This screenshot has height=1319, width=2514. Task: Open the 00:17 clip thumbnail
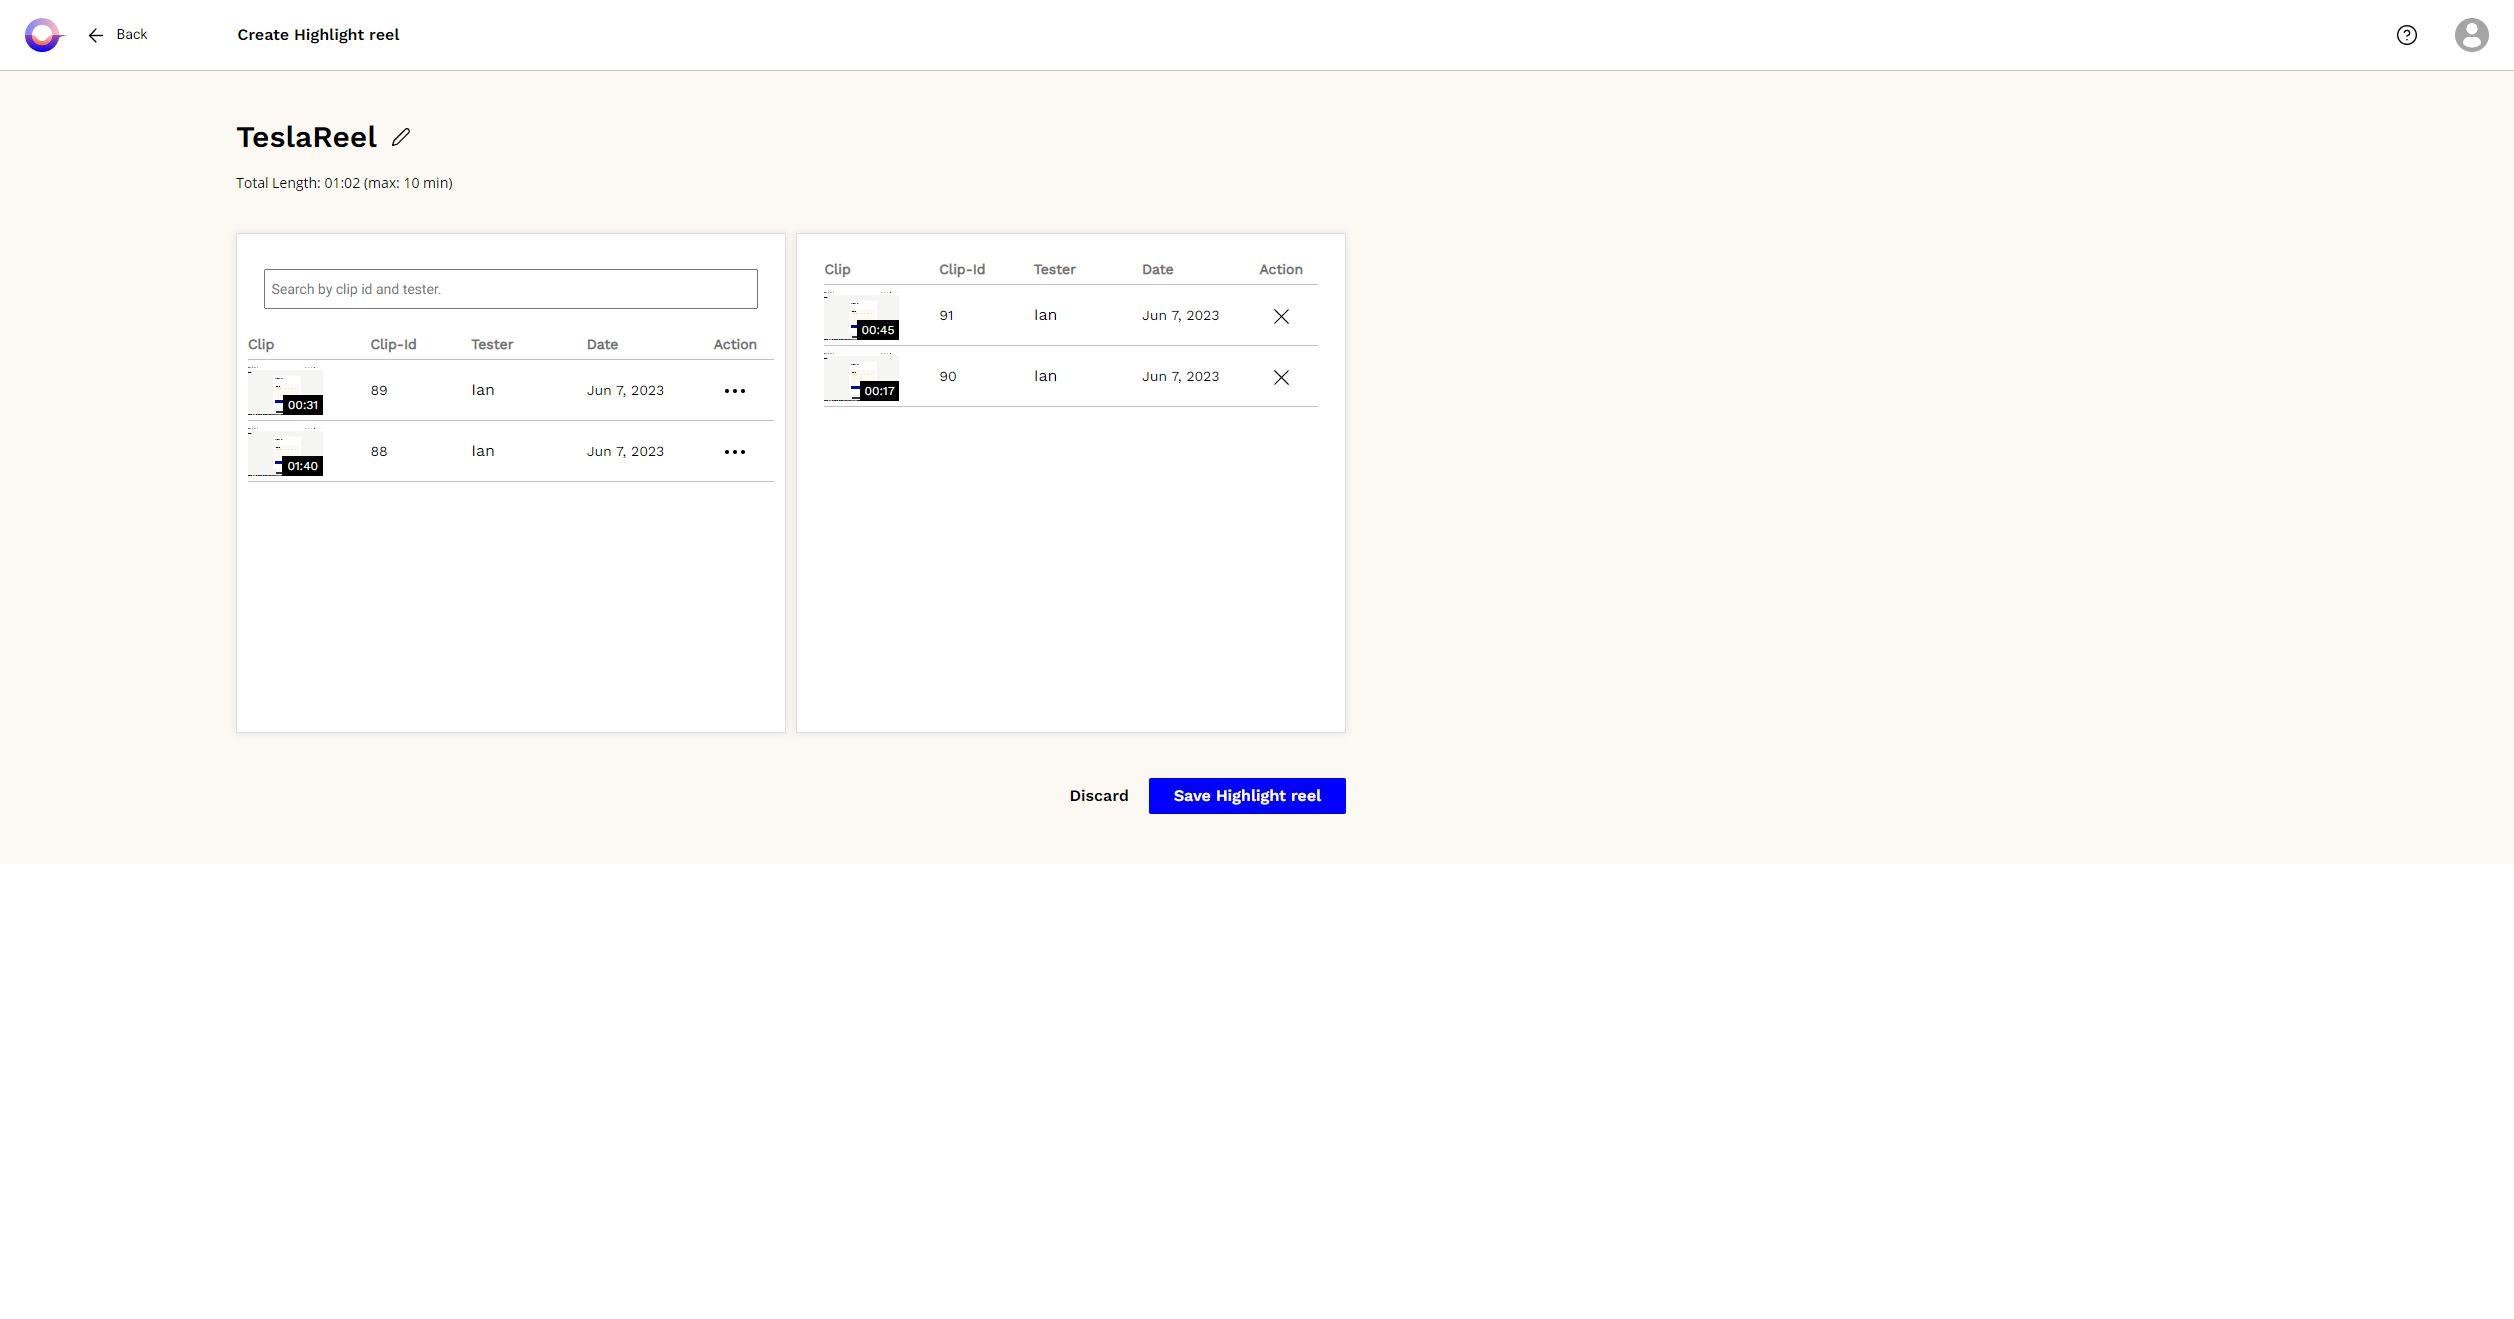[861, 377]
